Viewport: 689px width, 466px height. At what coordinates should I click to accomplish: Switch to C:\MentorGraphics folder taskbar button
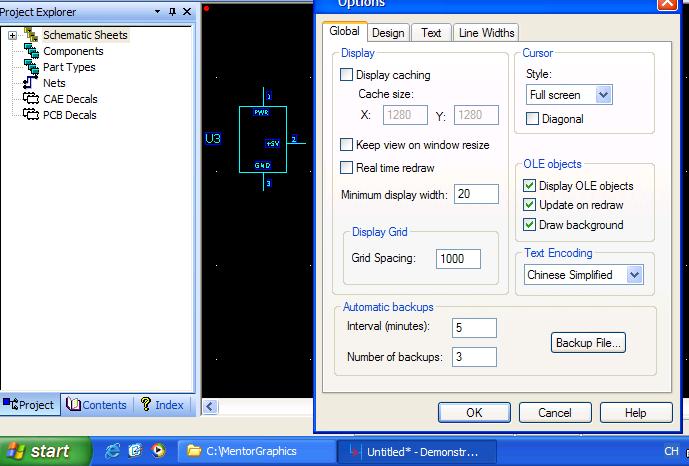coord(256,452)
